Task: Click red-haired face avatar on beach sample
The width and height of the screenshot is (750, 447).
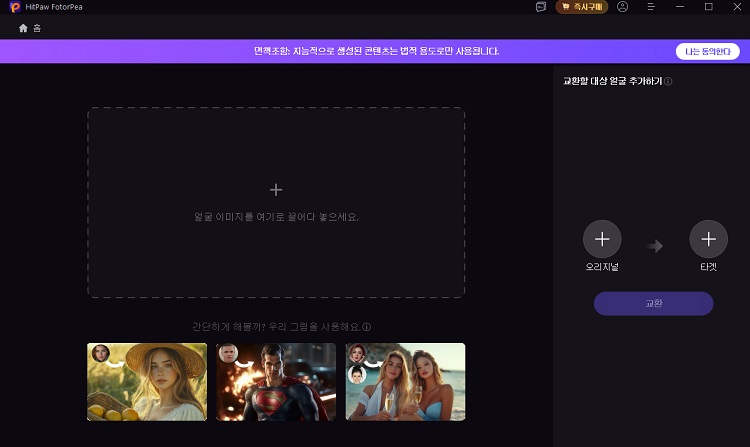Action: coord(357,353)
